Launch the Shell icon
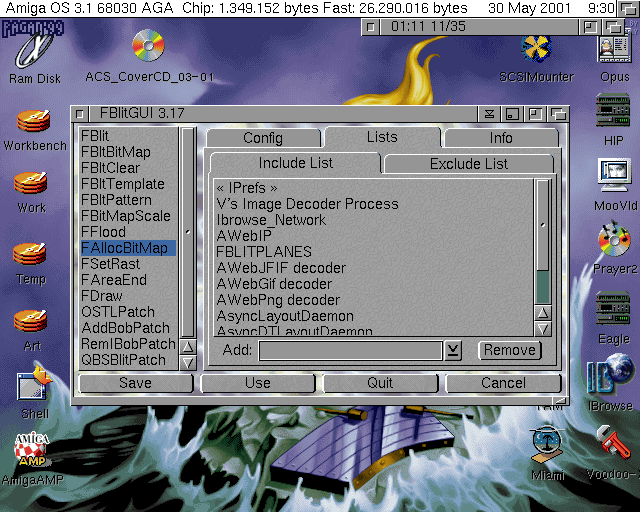The image size is (640, 512). coord(34,384)
